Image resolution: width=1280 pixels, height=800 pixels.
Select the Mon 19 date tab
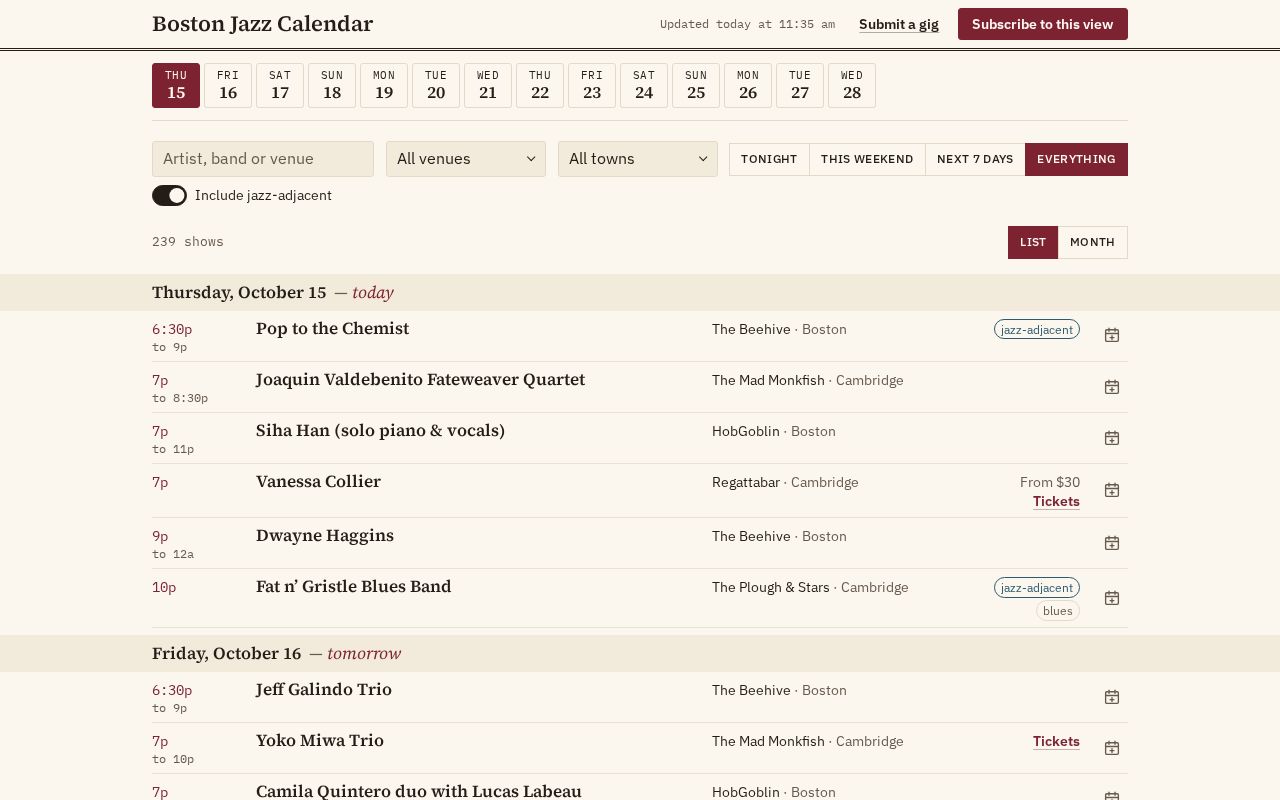click(x=384, y=85)
